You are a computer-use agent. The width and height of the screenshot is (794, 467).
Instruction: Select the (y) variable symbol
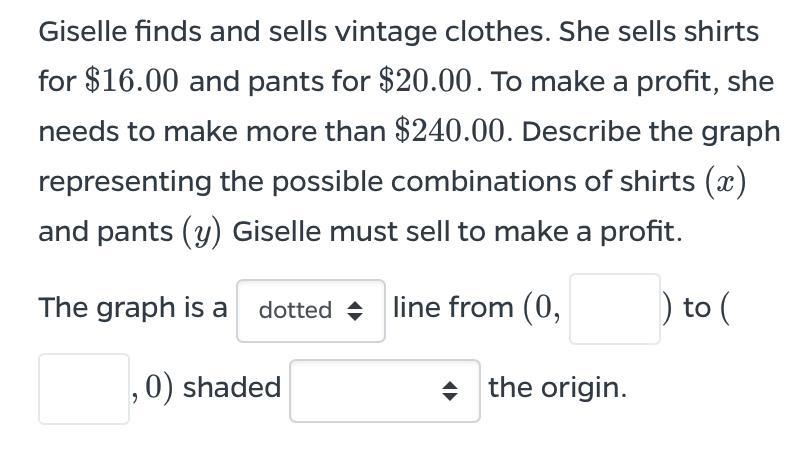click(x=202, y=232)
